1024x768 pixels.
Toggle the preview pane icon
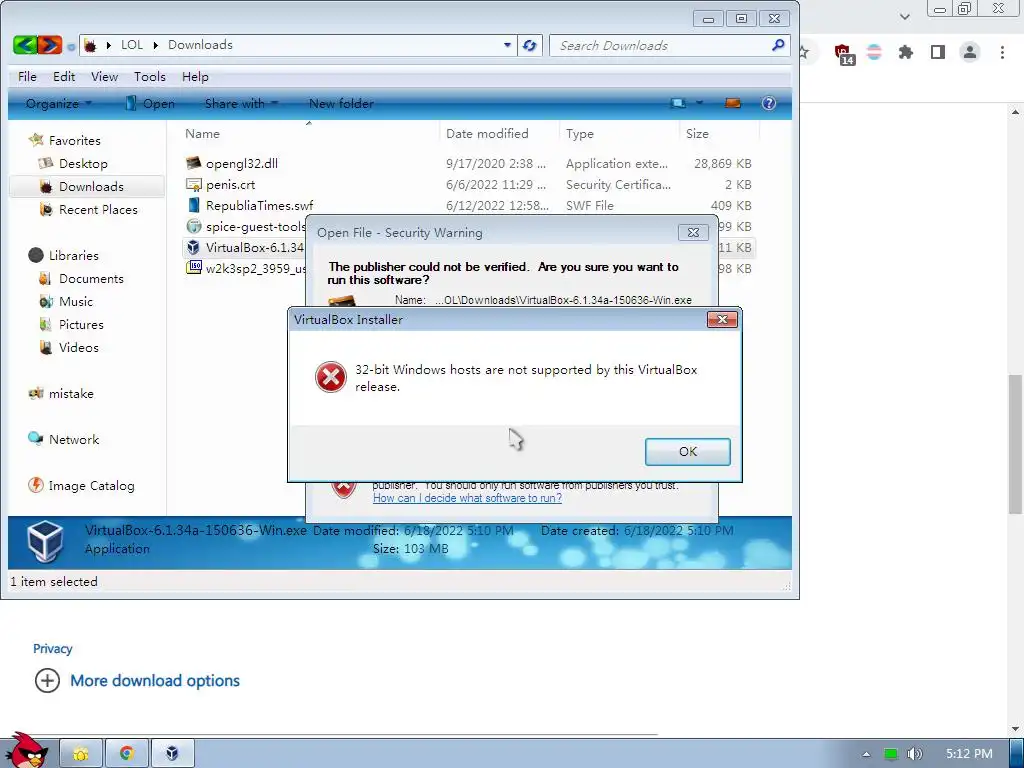733,103
